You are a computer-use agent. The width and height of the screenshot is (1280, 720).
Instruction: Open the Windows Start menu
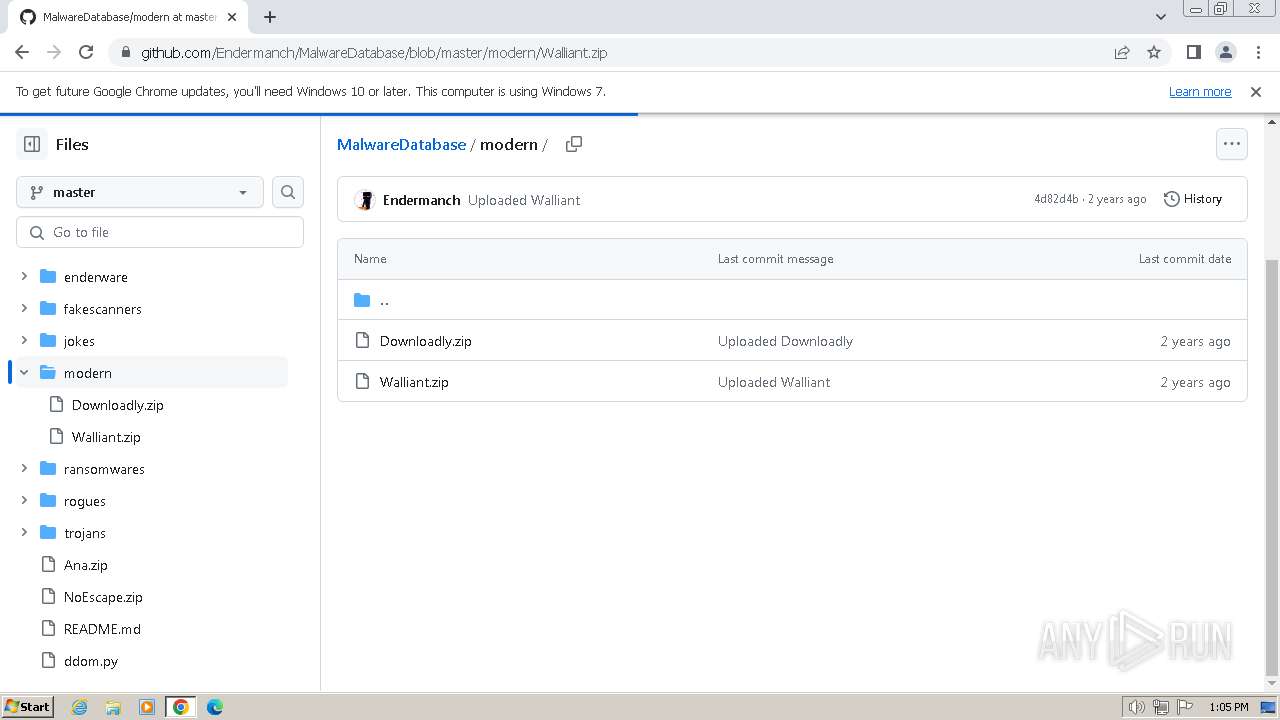(27, 707)
